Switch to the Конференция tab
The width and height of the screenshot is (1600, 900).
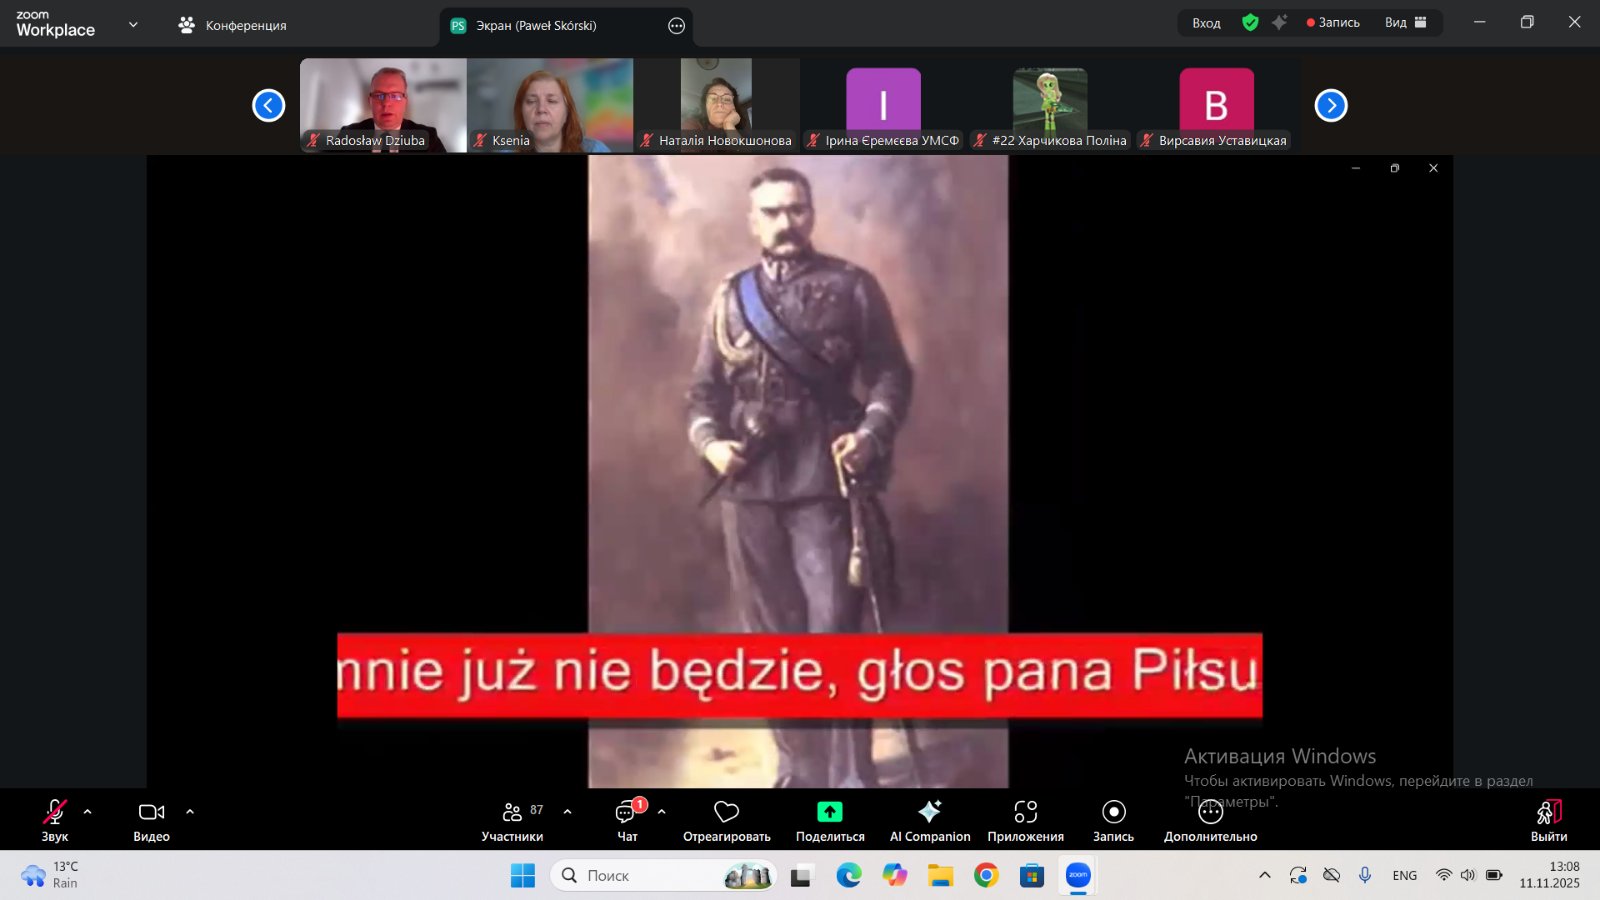pos(232,25)
